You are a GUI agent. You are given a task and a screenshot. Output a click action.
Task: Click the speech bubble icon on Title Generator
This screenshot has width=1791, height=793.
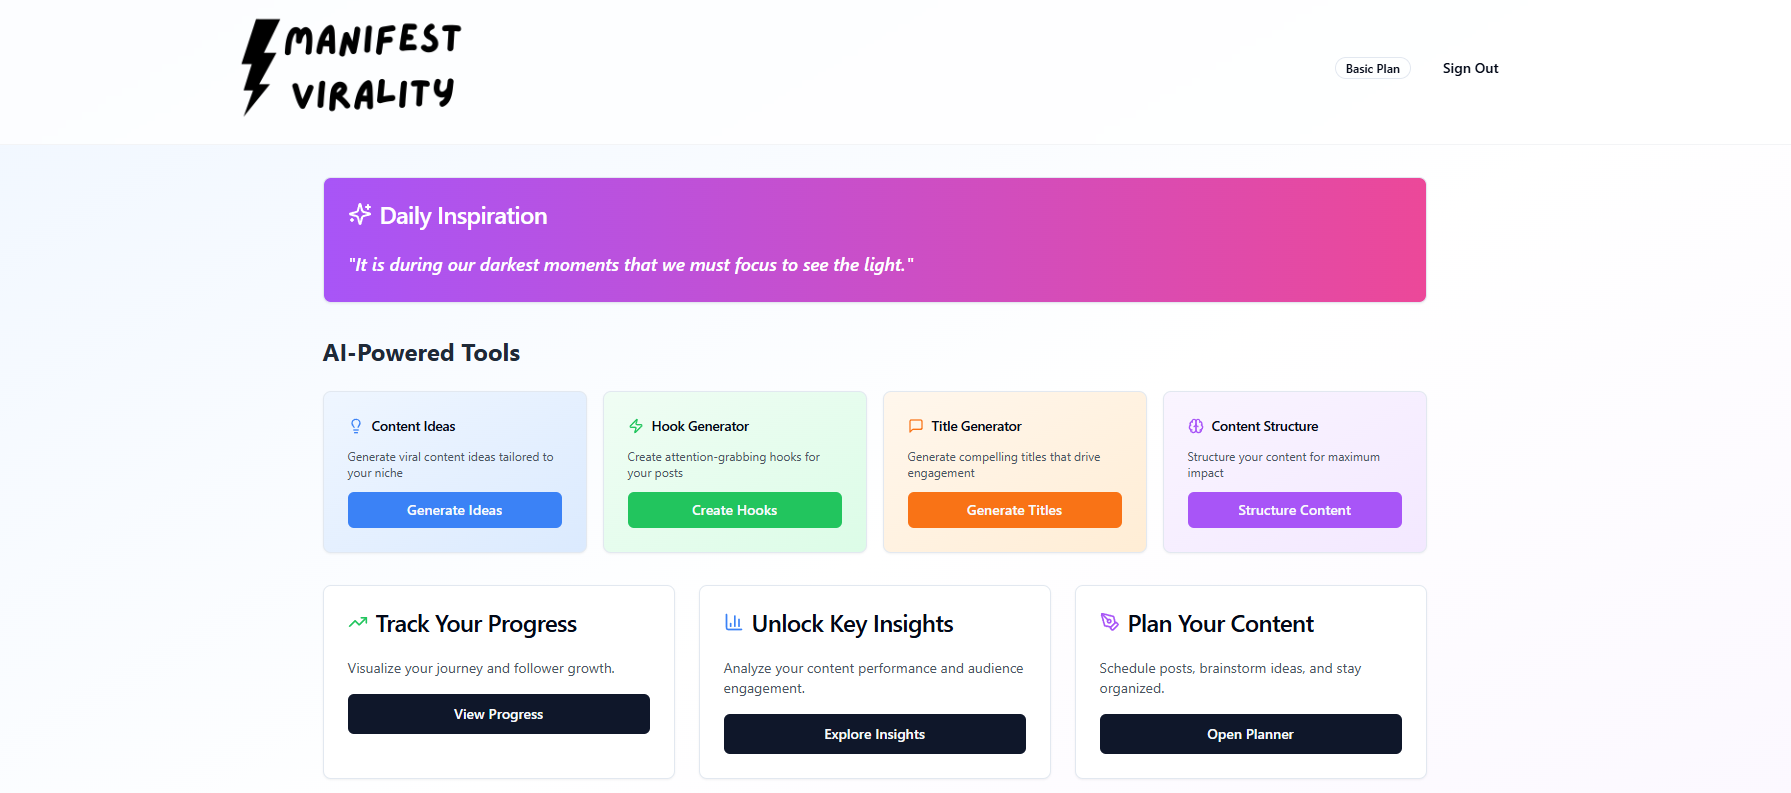pos(916,426)
